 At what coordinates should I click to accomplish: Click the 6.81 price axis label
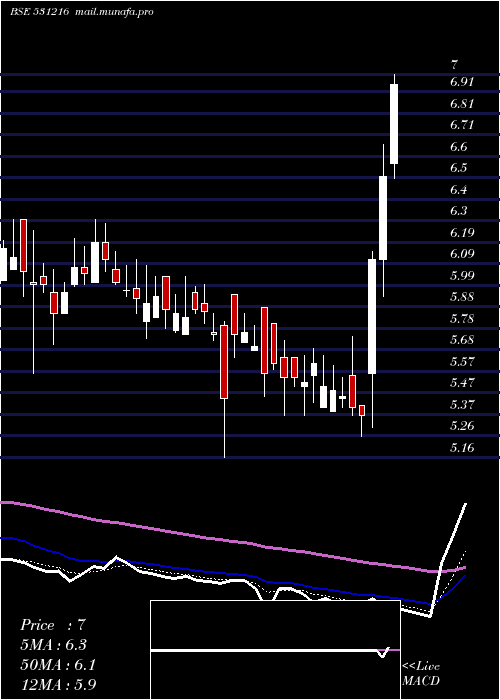[462, 104]
